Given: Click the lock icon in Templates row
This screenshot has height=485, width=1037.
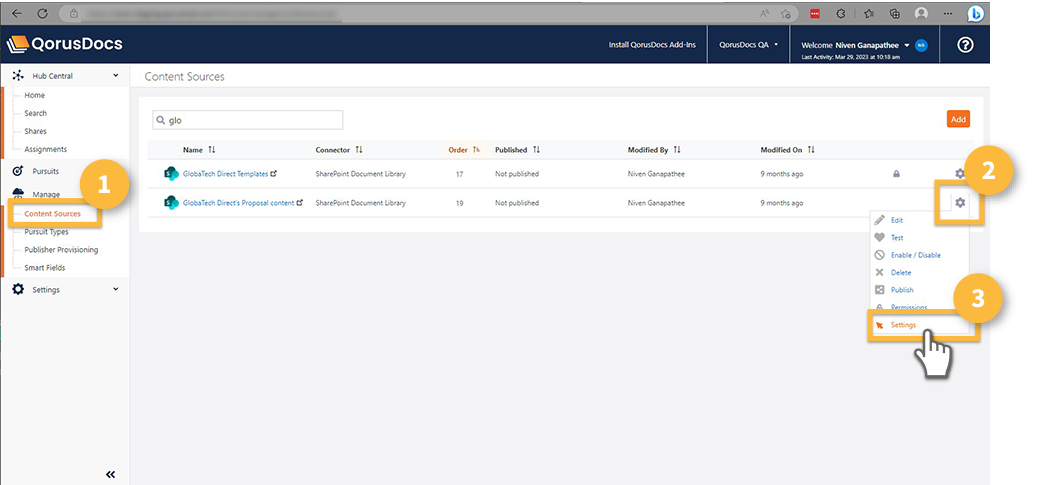Looking at the screenshot, I should point(896,174).
